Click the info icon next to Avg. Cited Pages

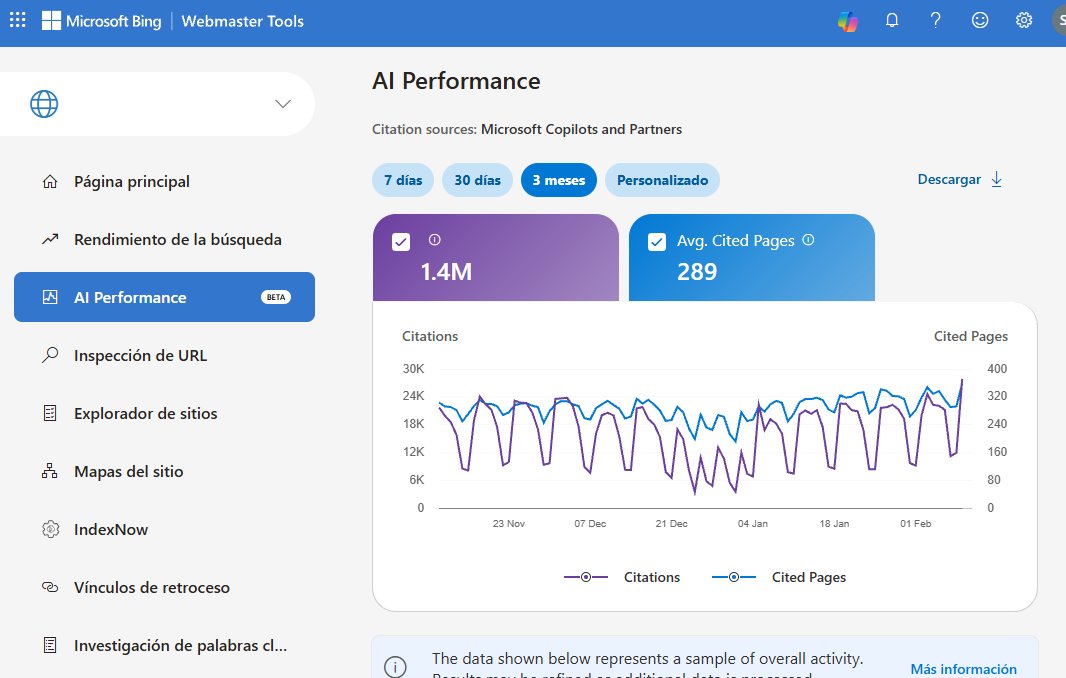click(808, 239)
